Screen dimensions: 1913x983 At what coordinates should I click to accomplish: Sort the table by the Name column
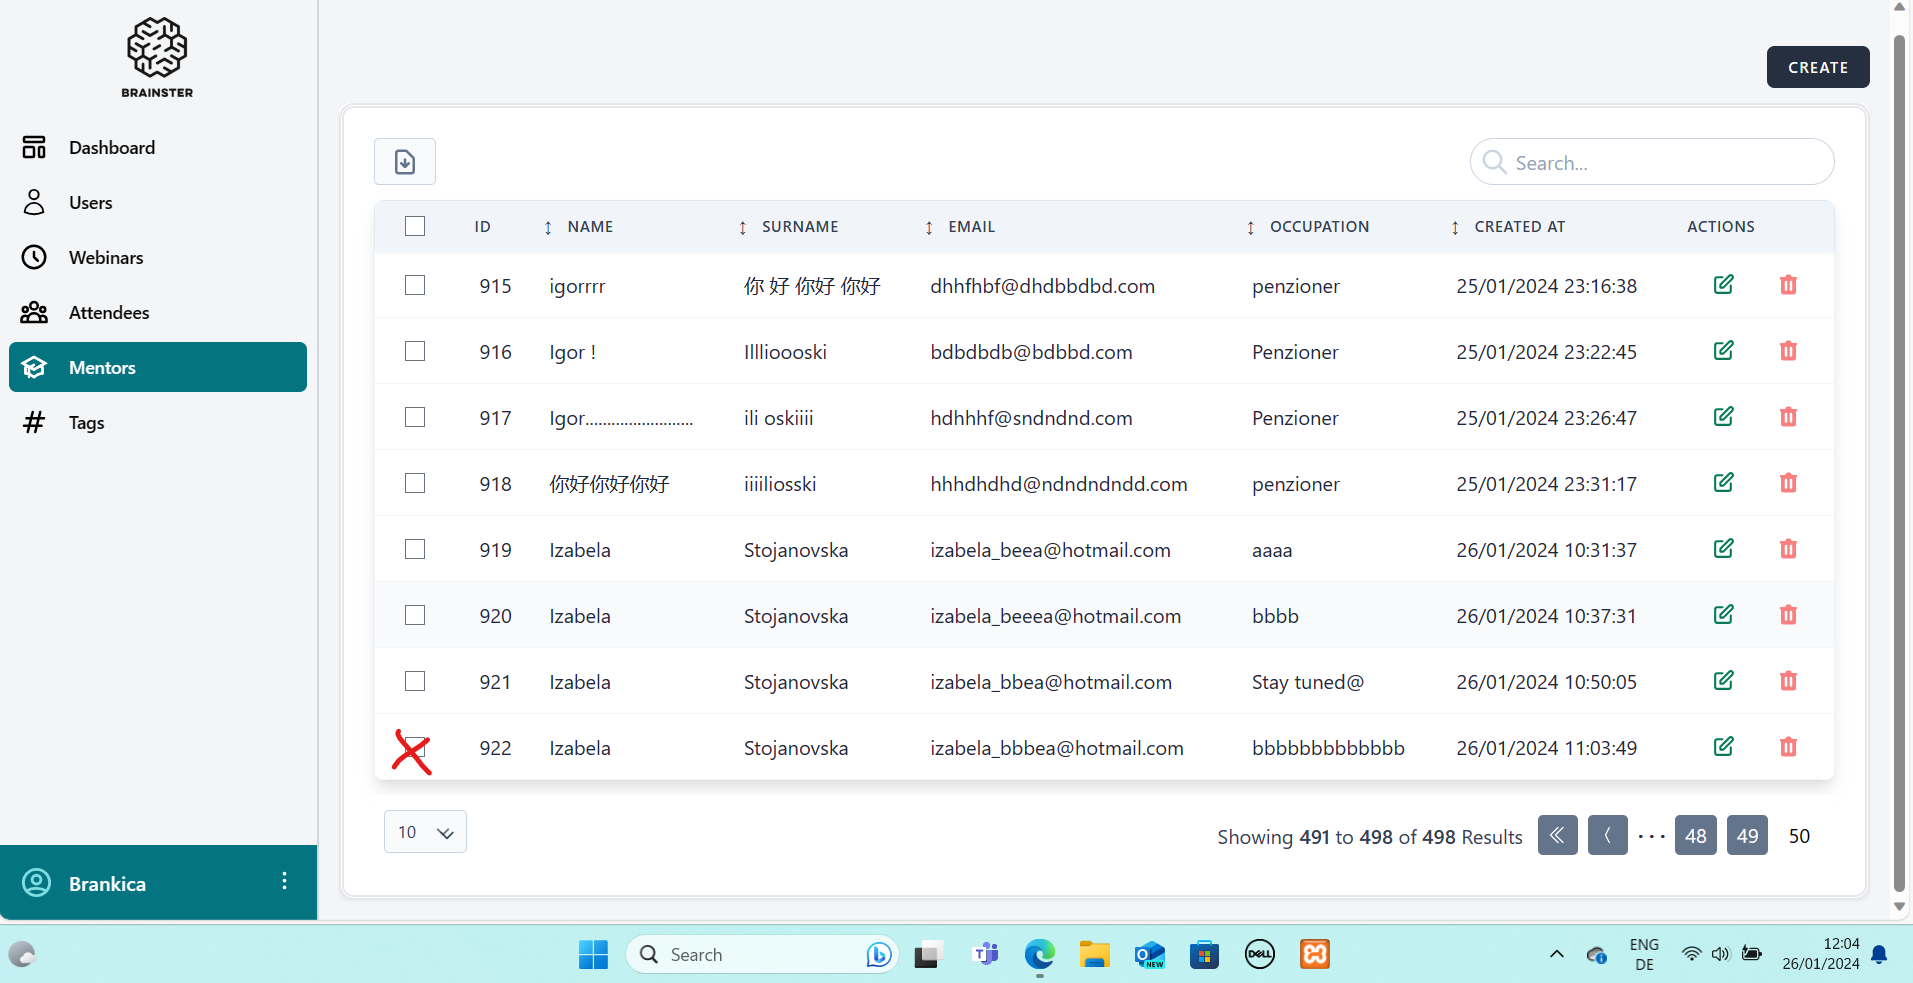[590, 227]
